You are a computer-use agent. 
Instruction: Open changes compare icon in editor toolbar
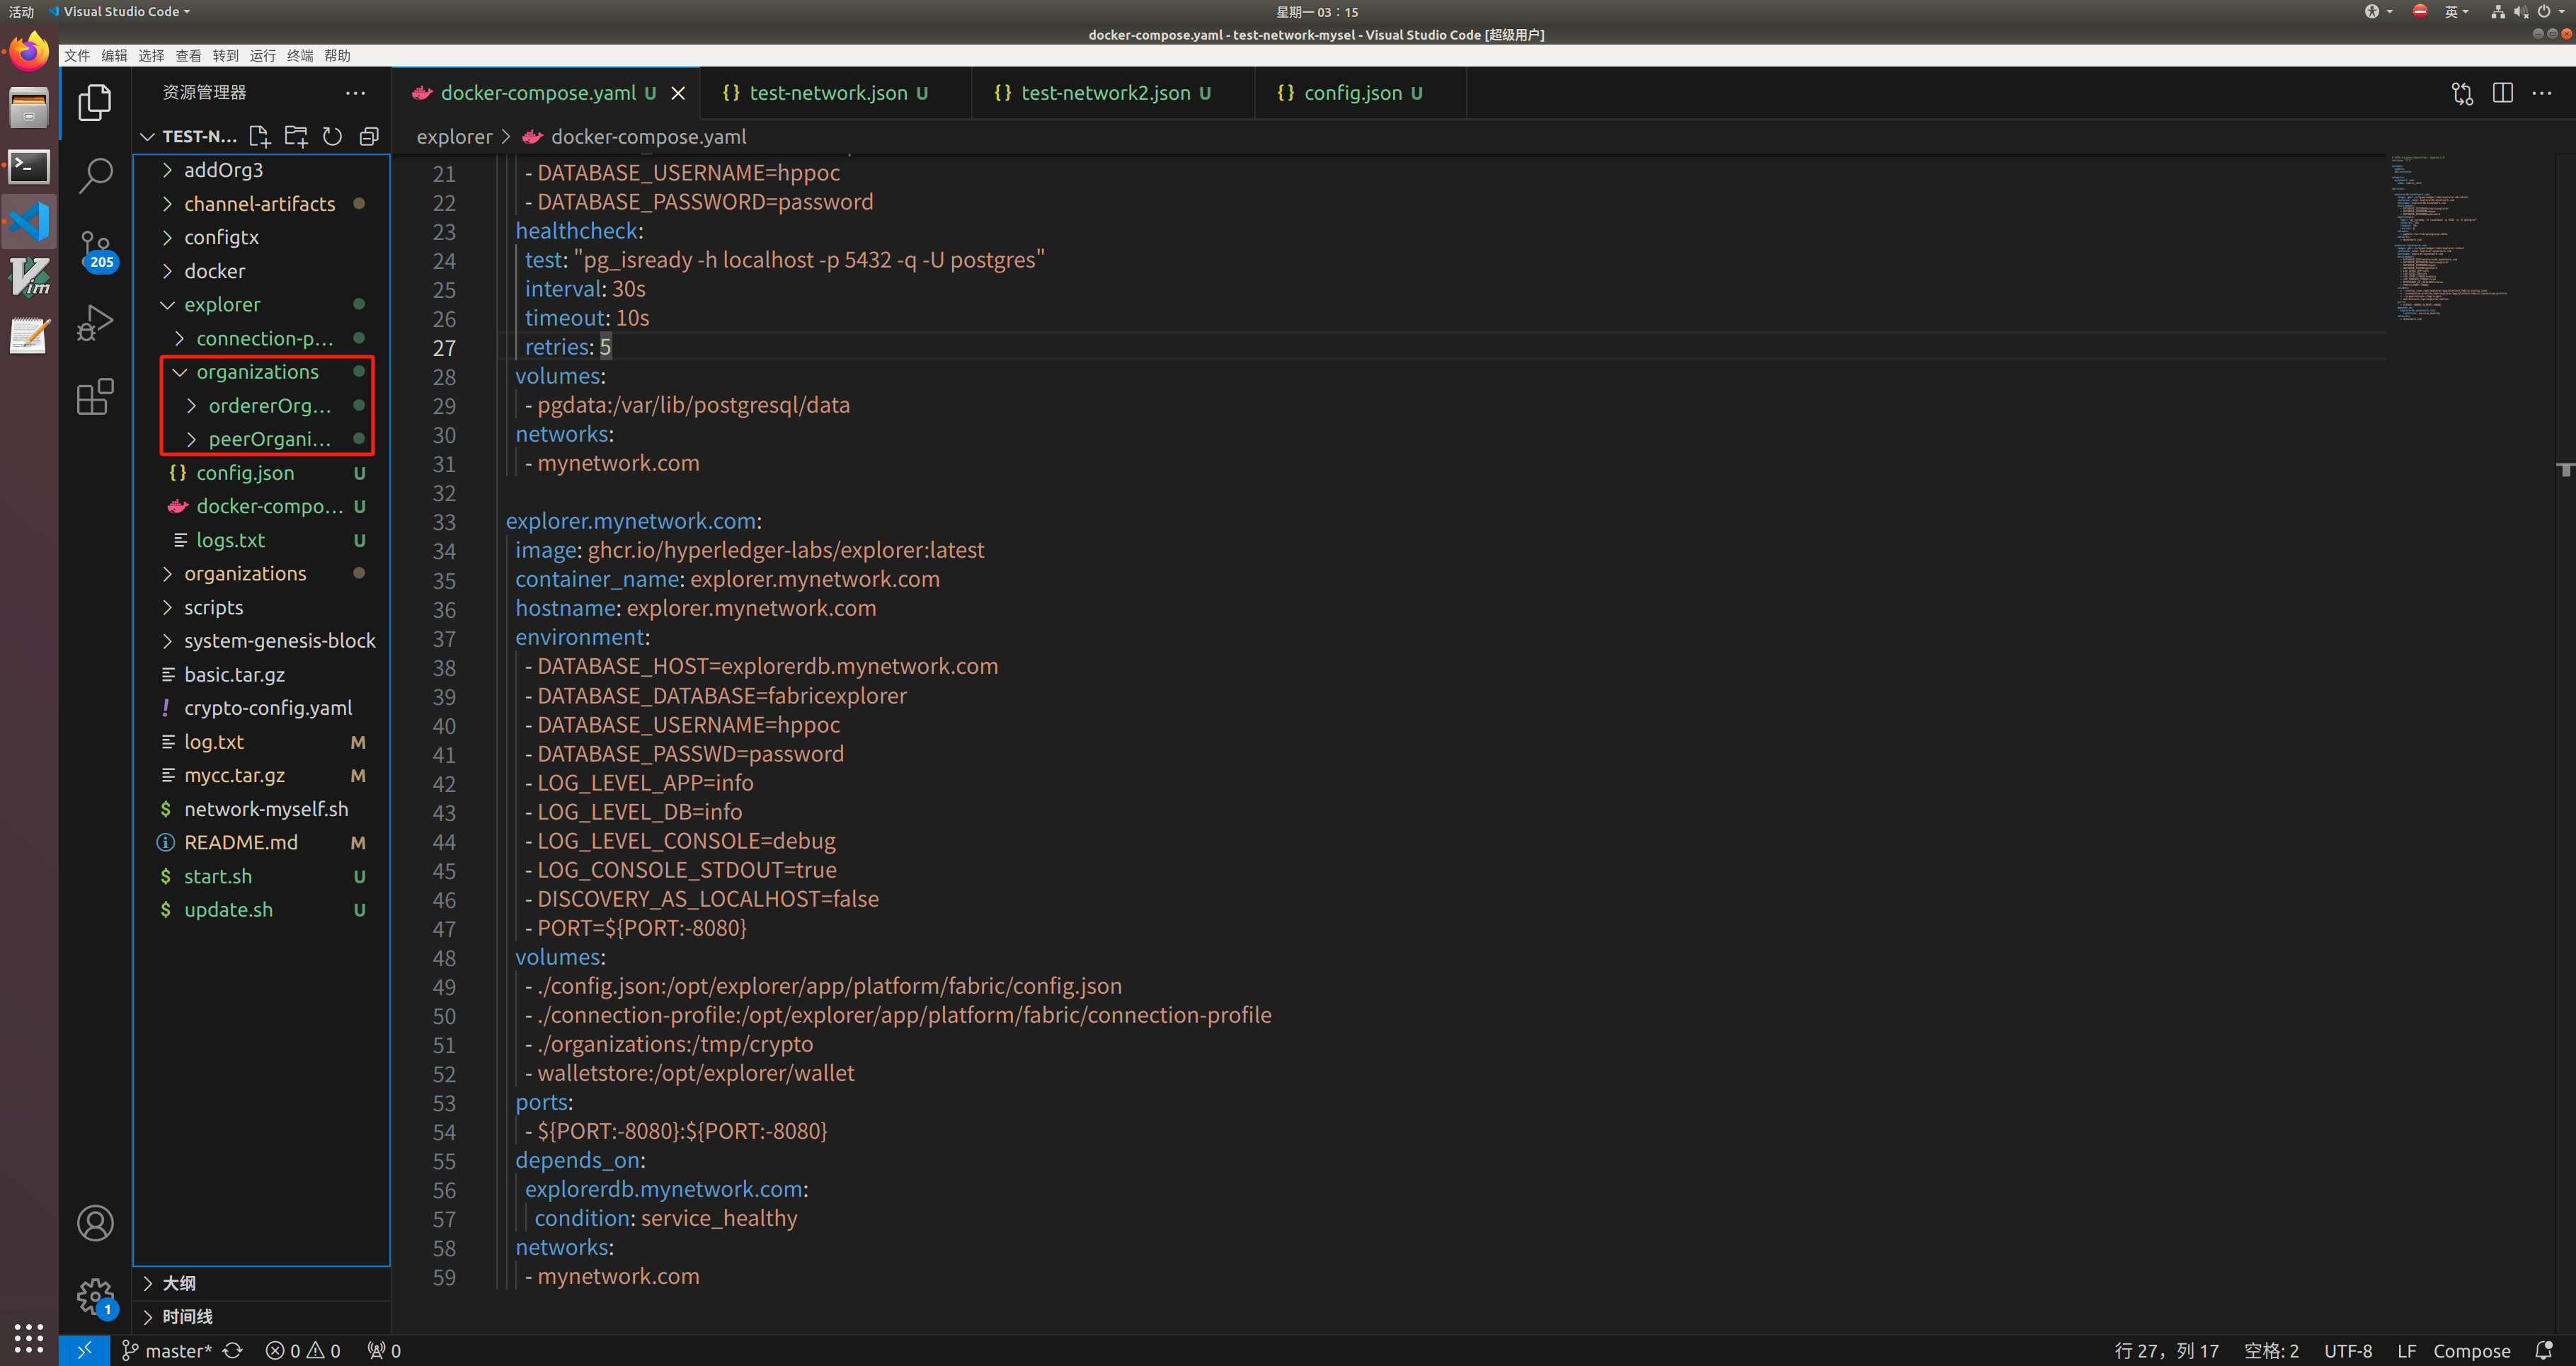tap(2462, 93)
